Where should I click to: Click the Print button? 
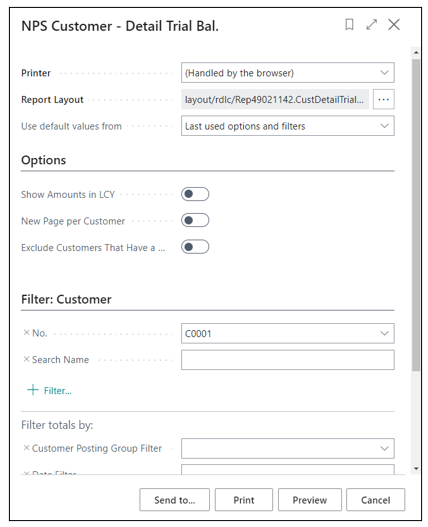point(244,500)
